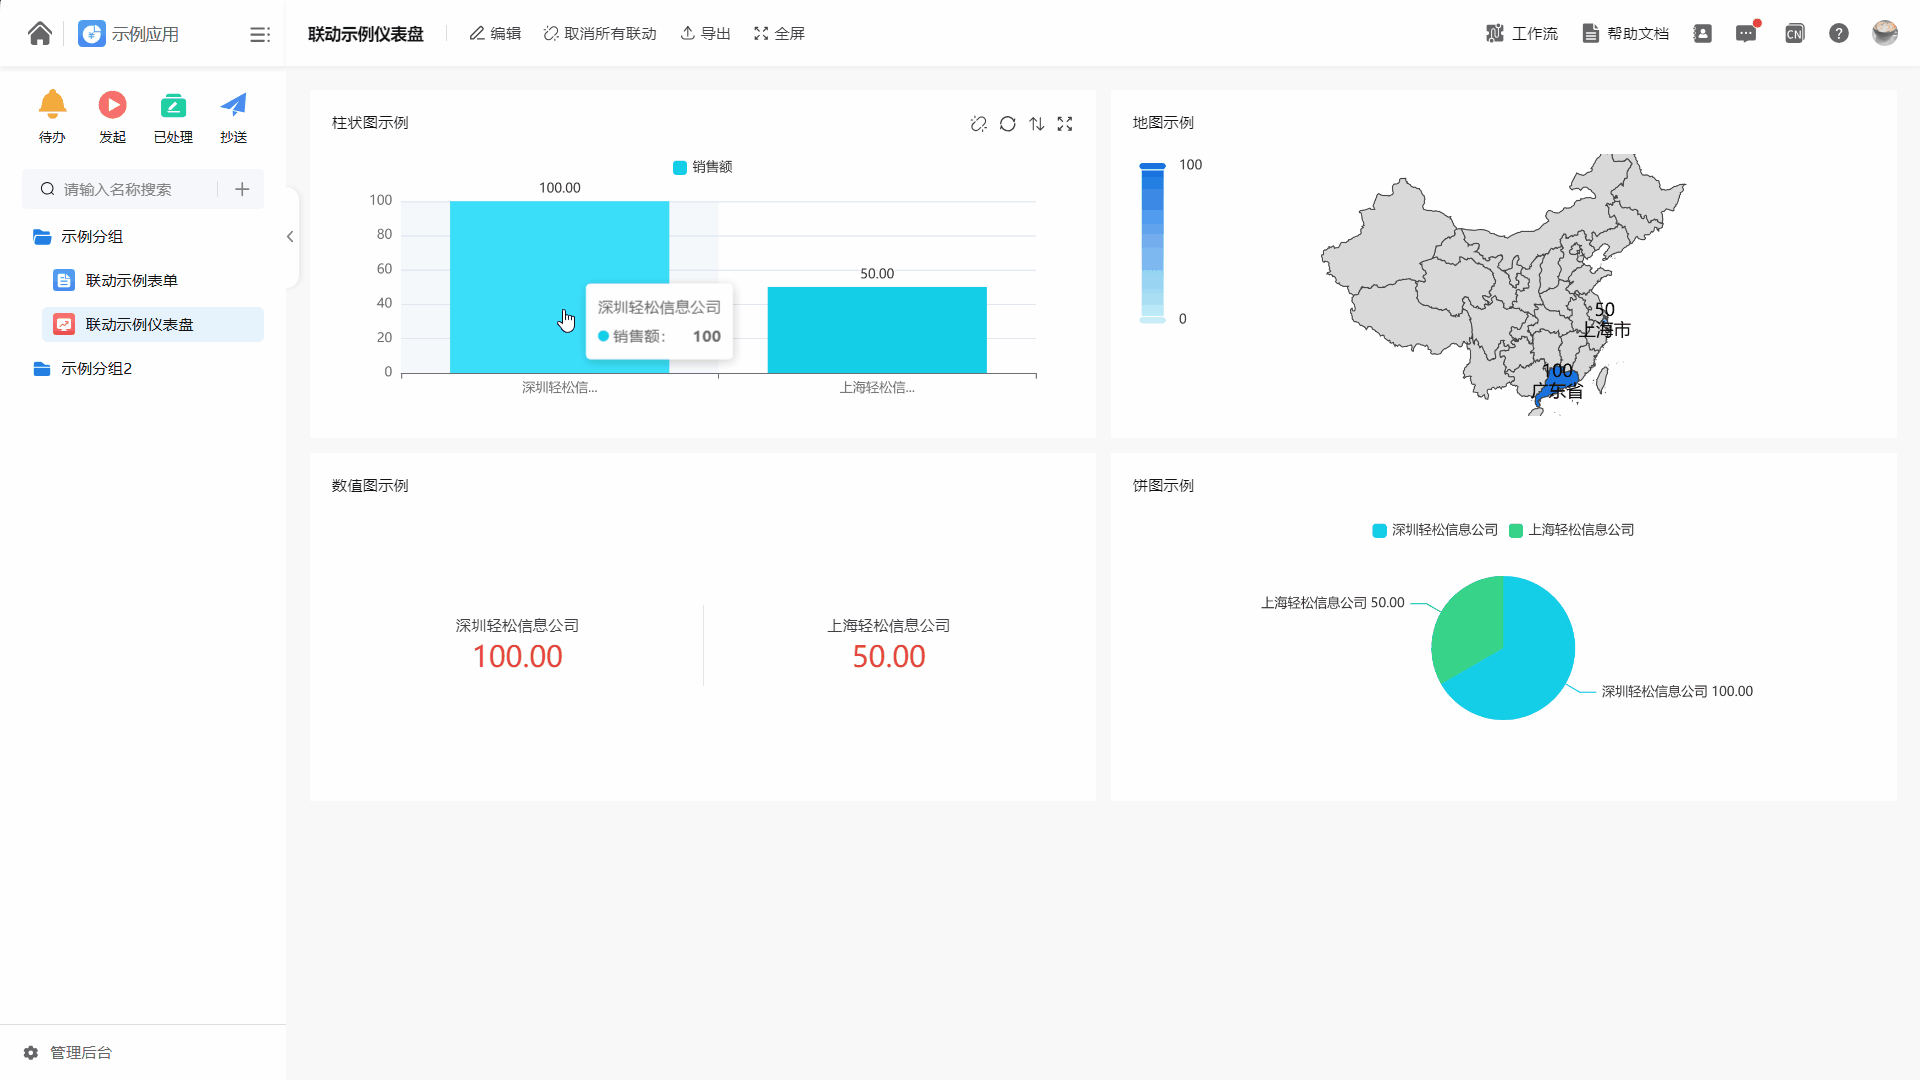Screen dimensions: 1920x1080
Task: Click the refresh icon on bar chart
Action: pos(1008,124)
